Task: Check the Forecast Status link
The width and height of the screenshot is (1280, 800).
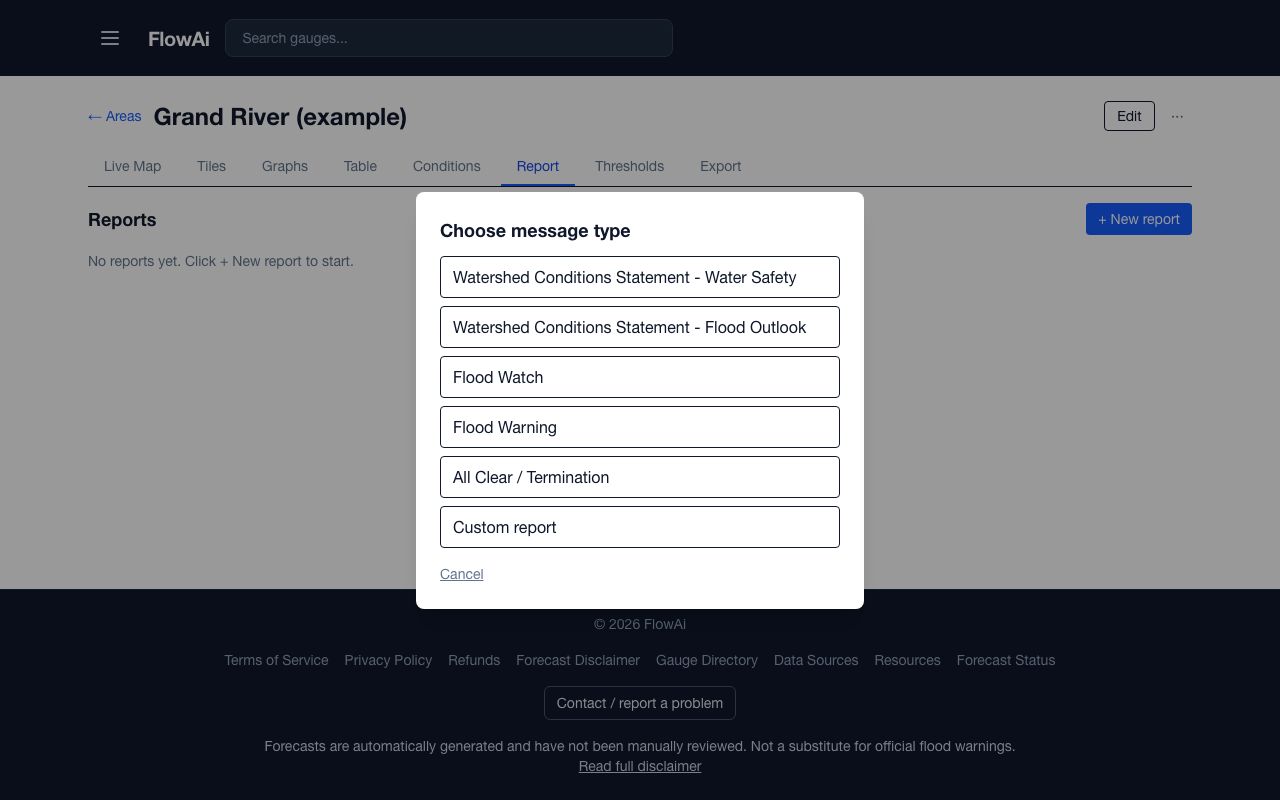Action: pos(1006,660)
